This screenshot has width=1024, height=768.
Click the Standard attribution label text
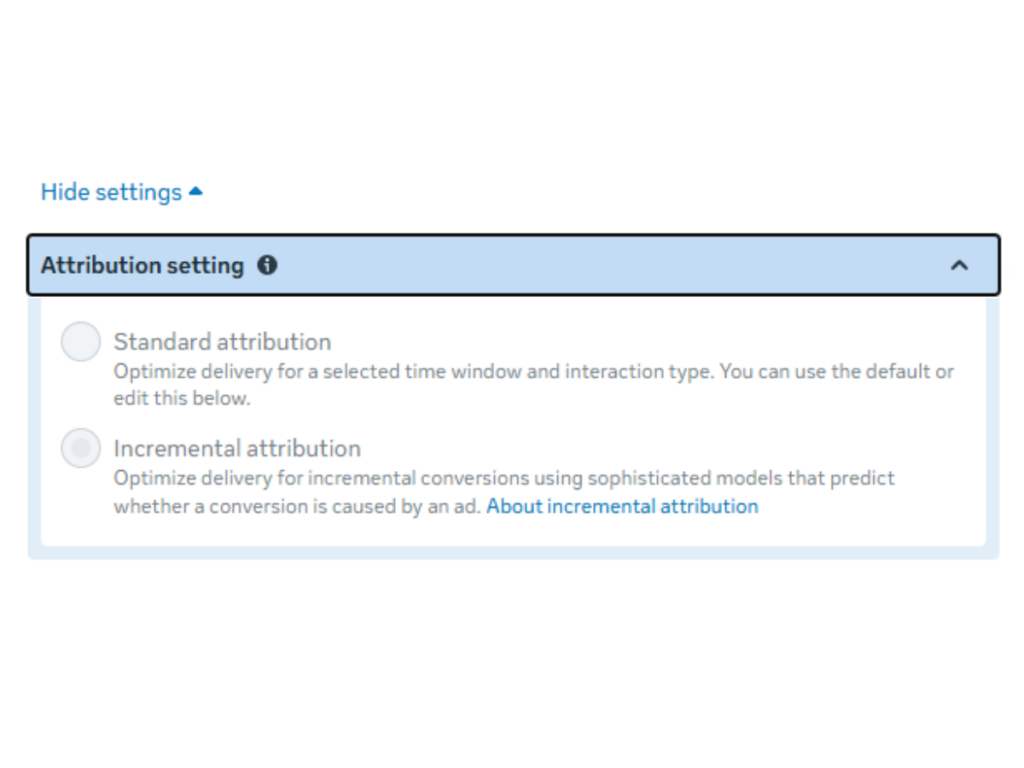222,342
